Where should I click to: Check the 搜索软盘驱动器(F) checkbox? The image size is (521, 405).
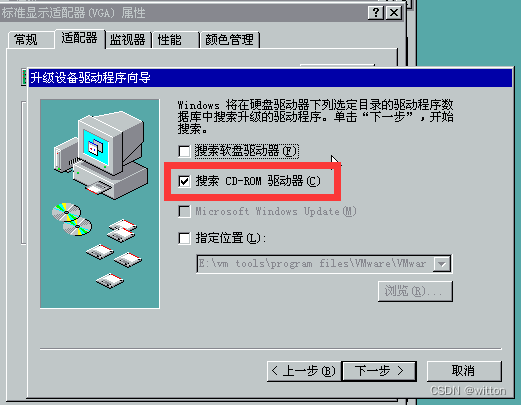tap(184, 151)
